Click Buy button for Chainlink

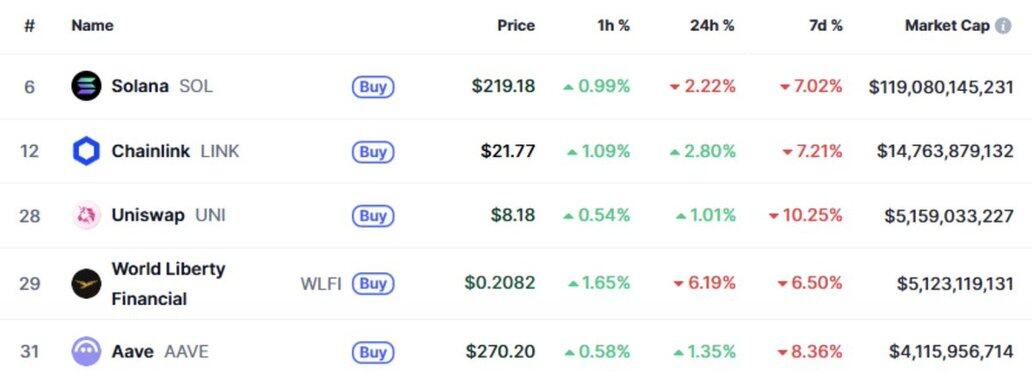373,151
